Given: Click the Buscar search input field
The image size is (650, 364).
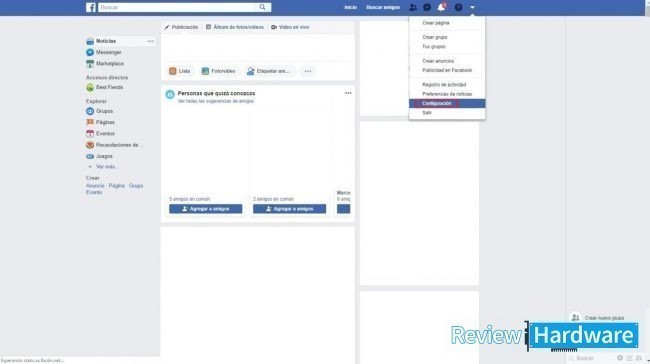Looking at the screenshot, I should point(178,7).
